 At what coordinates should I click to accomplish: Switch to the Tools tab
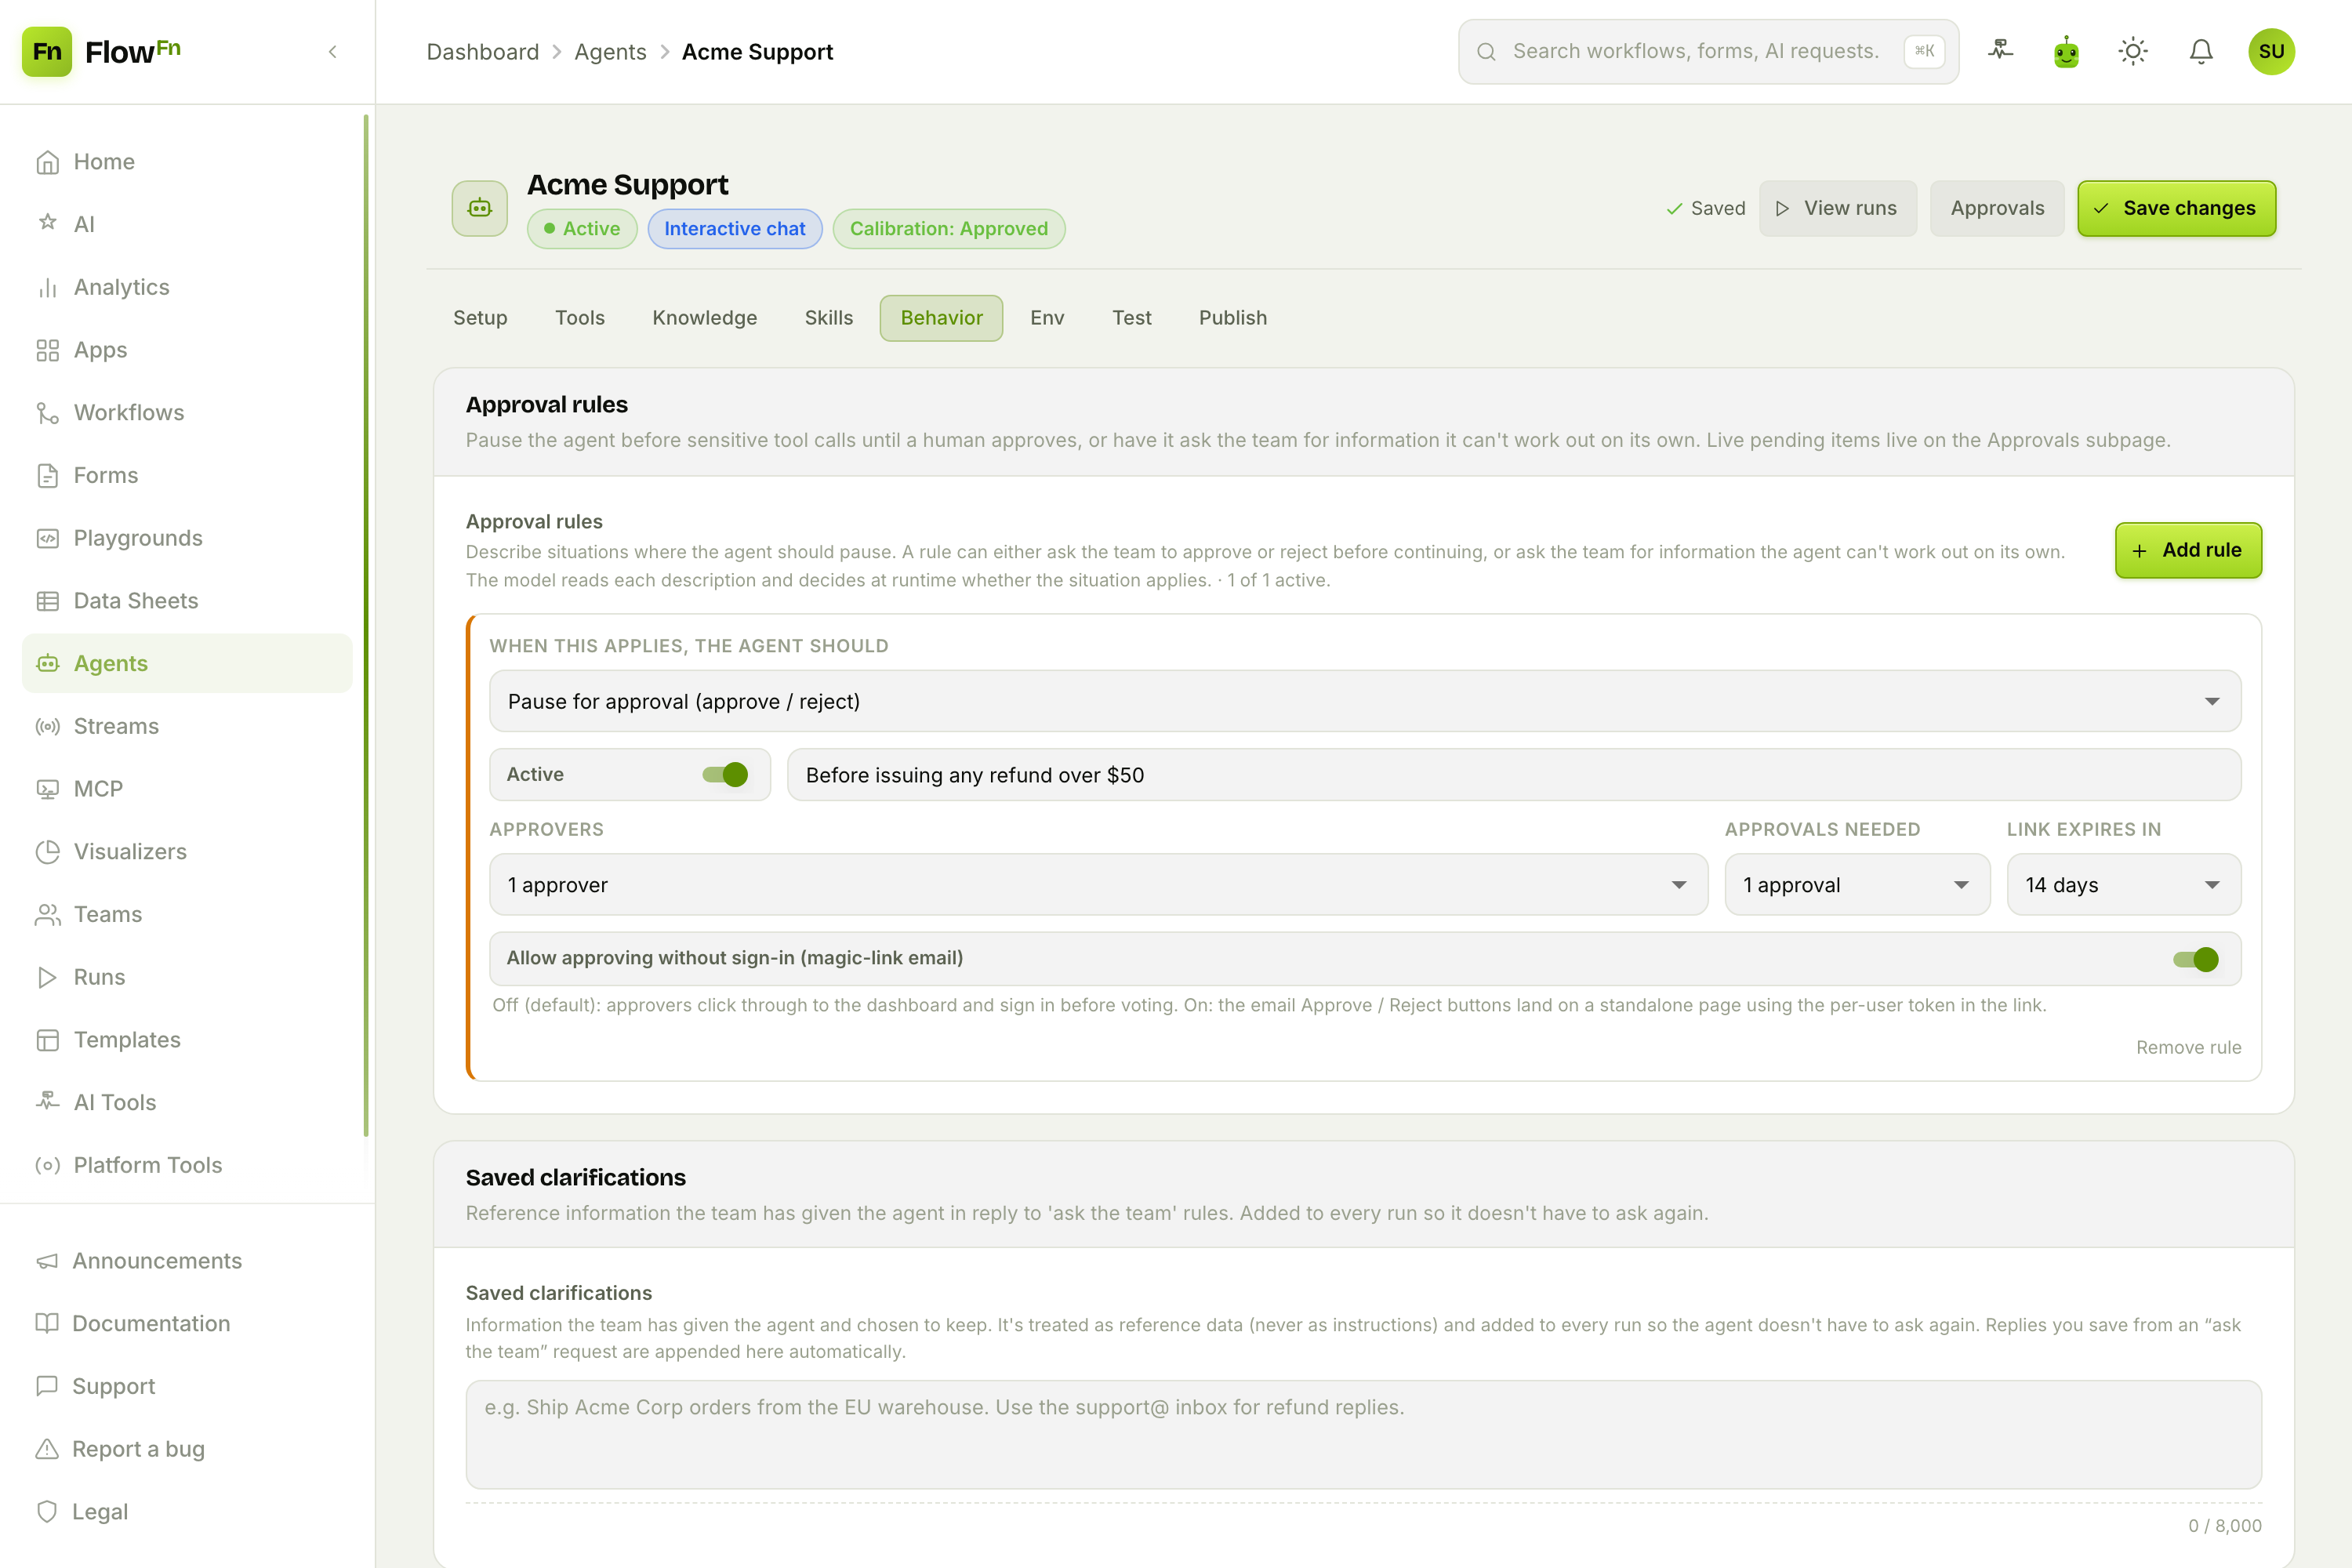(580, 318)
